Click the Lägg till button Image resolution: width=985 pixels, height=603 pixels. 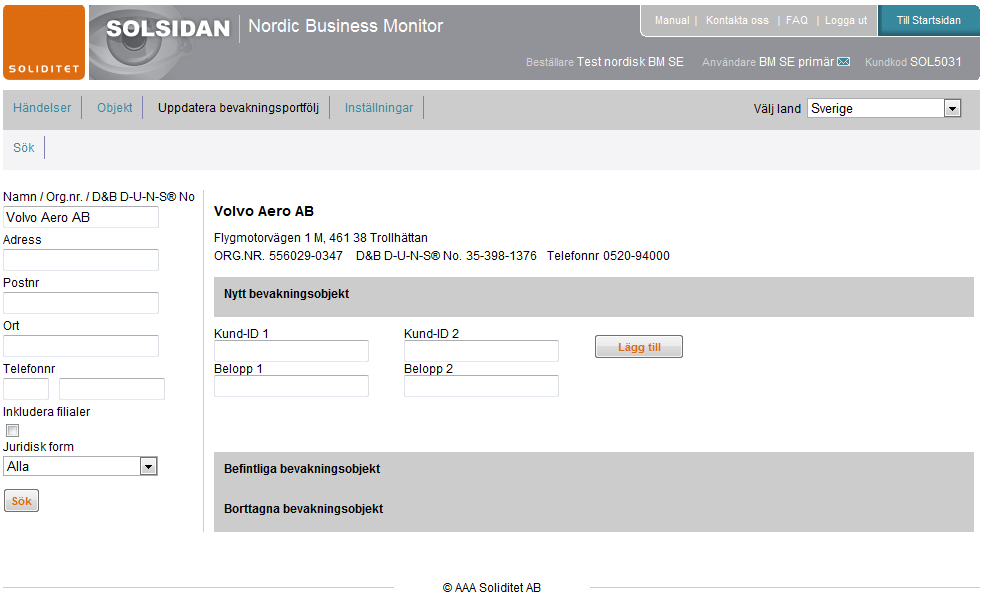(x=639, y=347)
